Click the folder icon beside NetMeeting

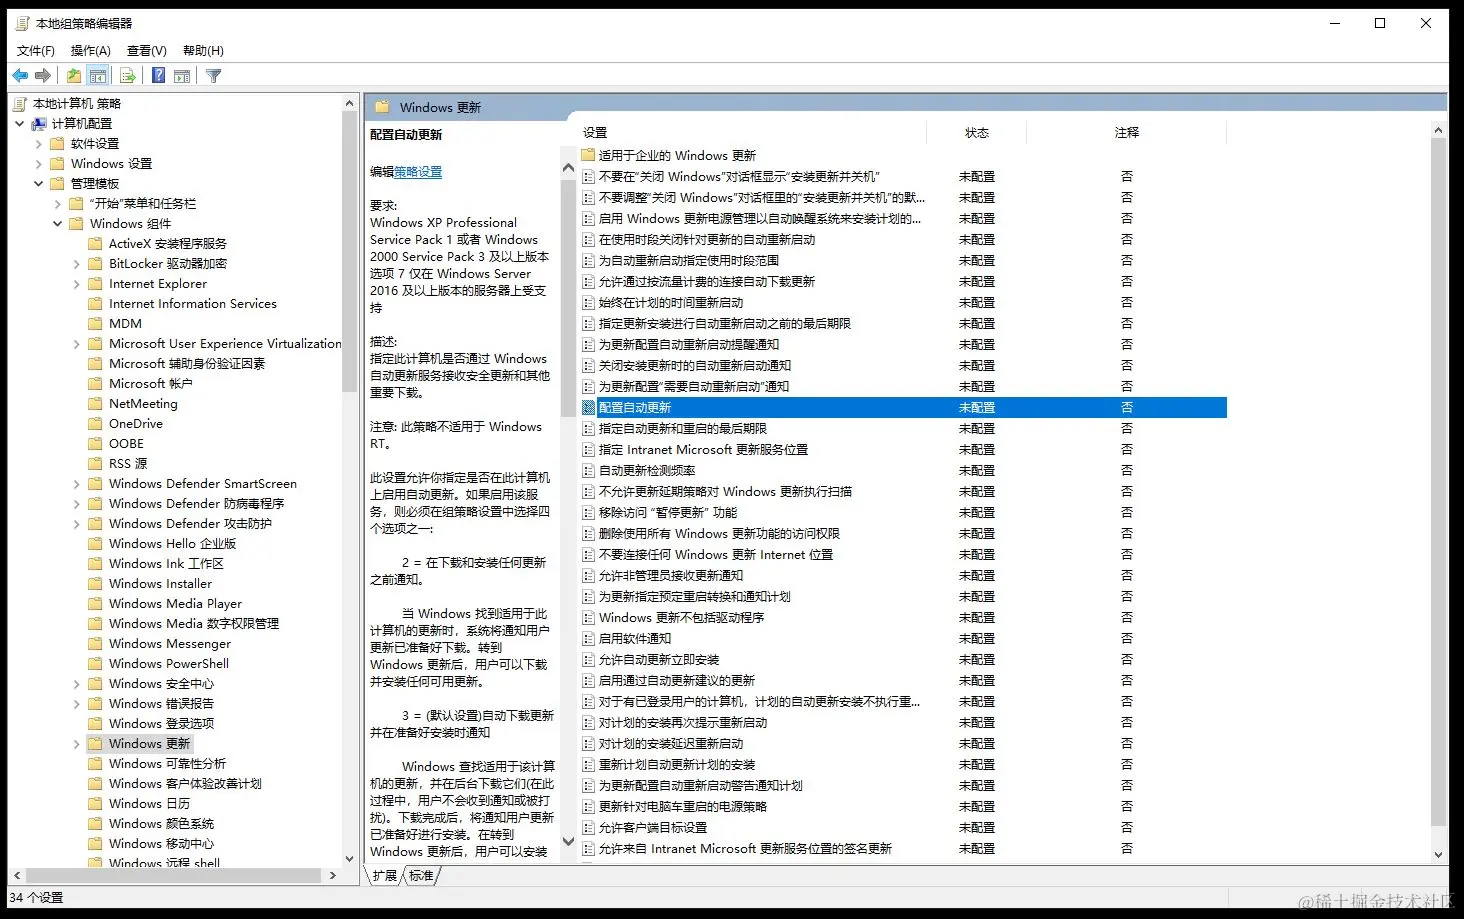(96, 404)
